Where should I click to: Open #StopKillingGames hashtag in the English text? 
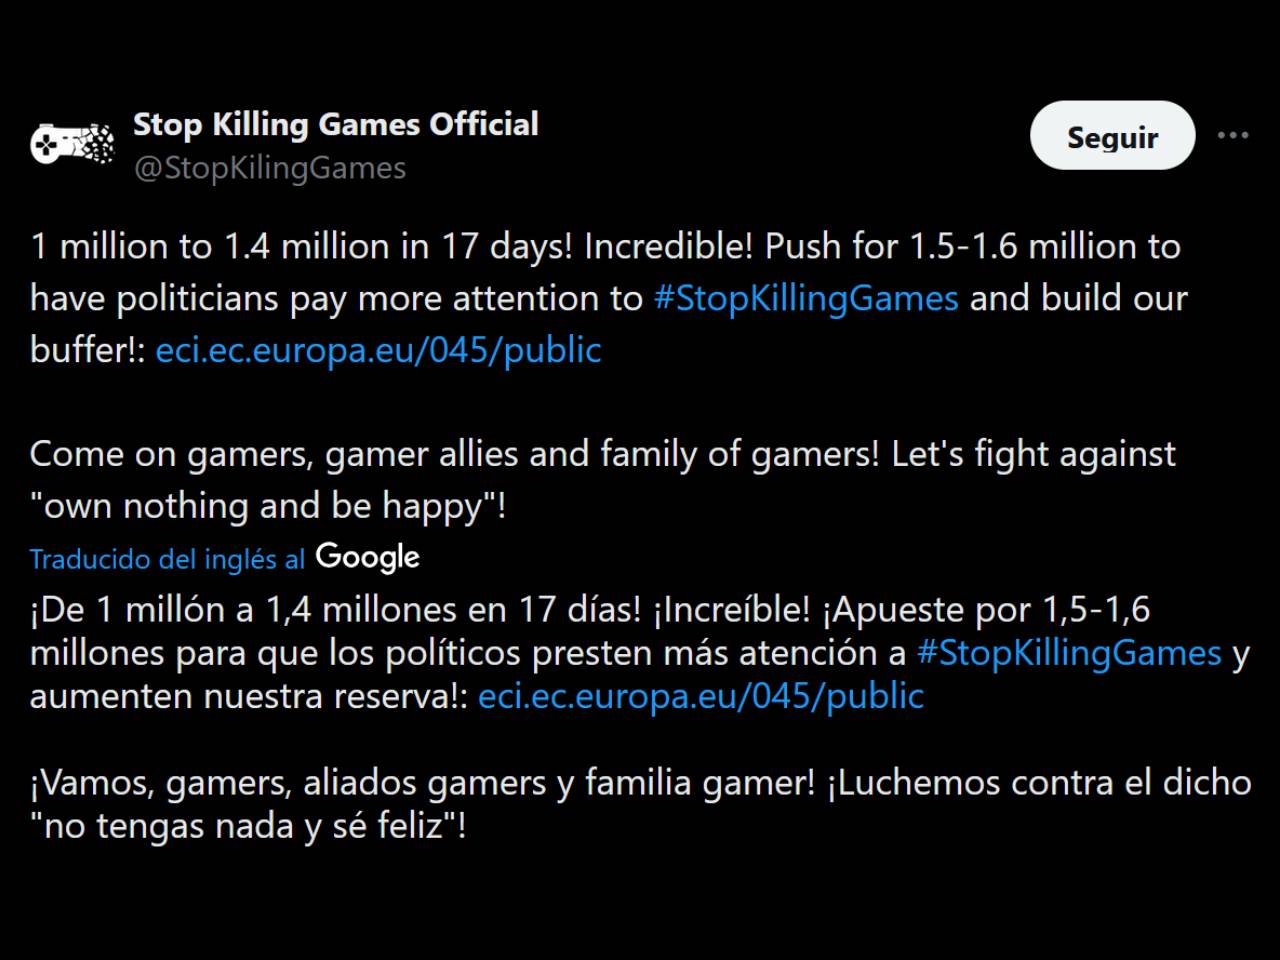tap(806, 298)
